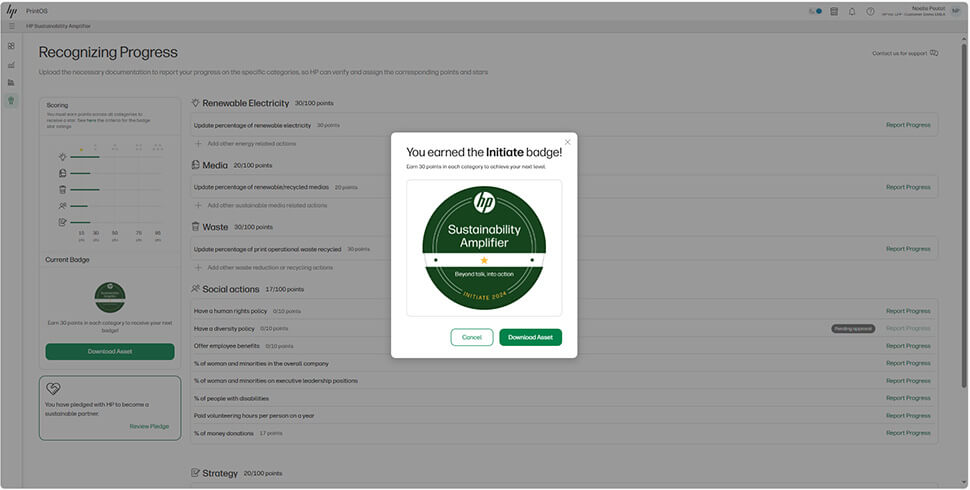The width and height of the screenshot is (970, 490).
Task: Click Report Progress for money donations row
Action: (x=908, y=433)
